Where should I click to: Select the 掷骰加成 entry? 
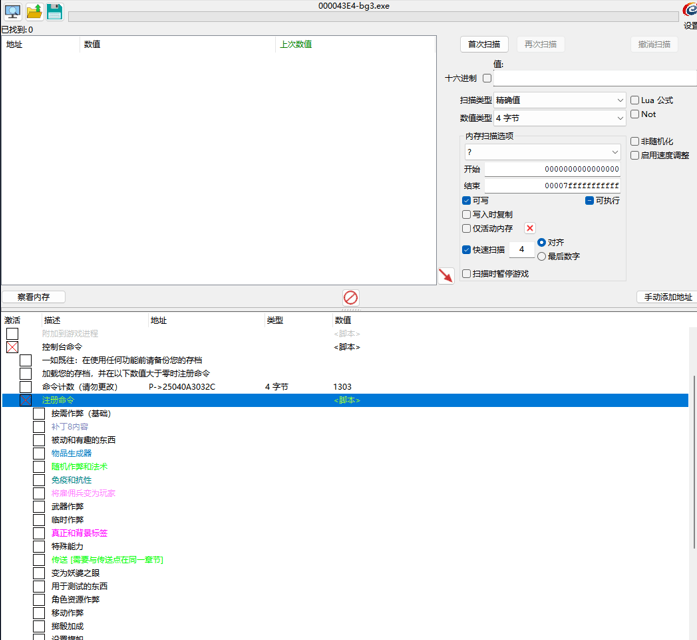(67, 626)
